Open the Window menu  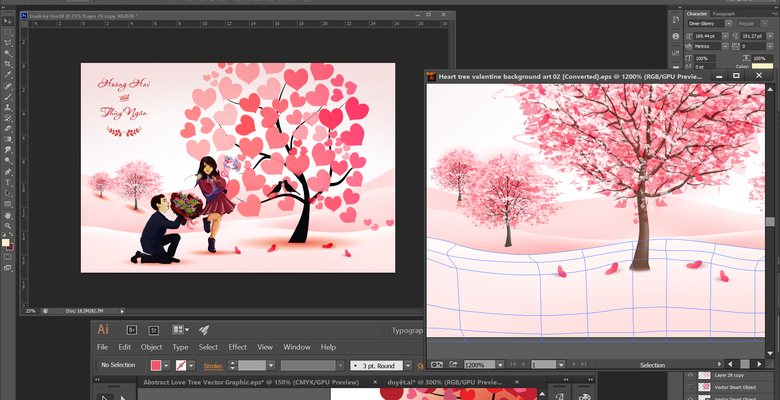(297, 347)
